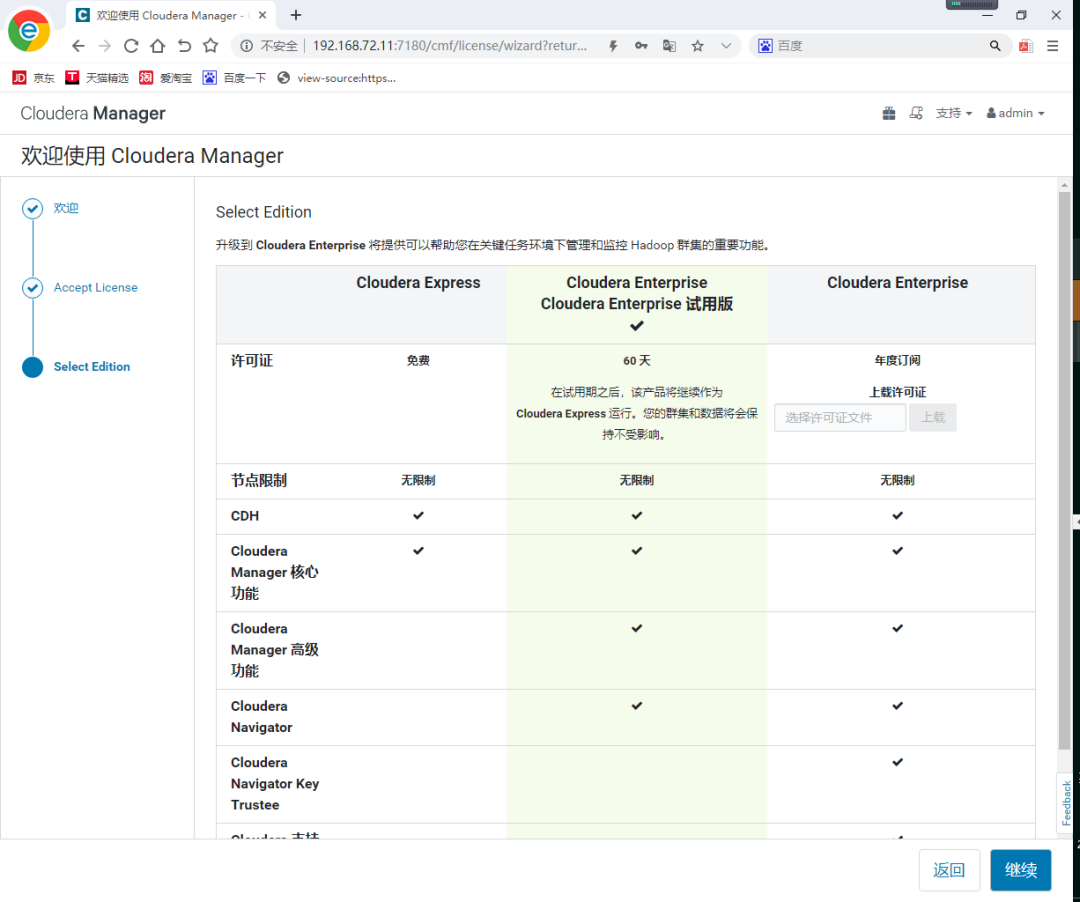Click the undo/restore tab arrow icon
1080x902 pixels.
tap(184, 46)
